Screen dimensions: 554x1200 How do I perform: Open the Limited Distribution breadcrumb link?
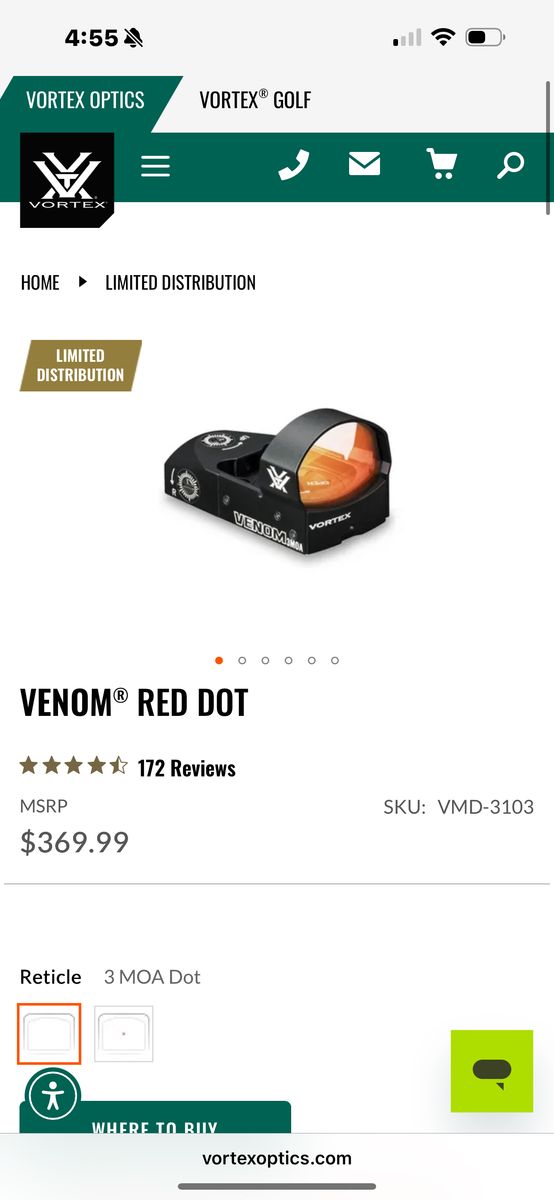[x=181, y=283]
